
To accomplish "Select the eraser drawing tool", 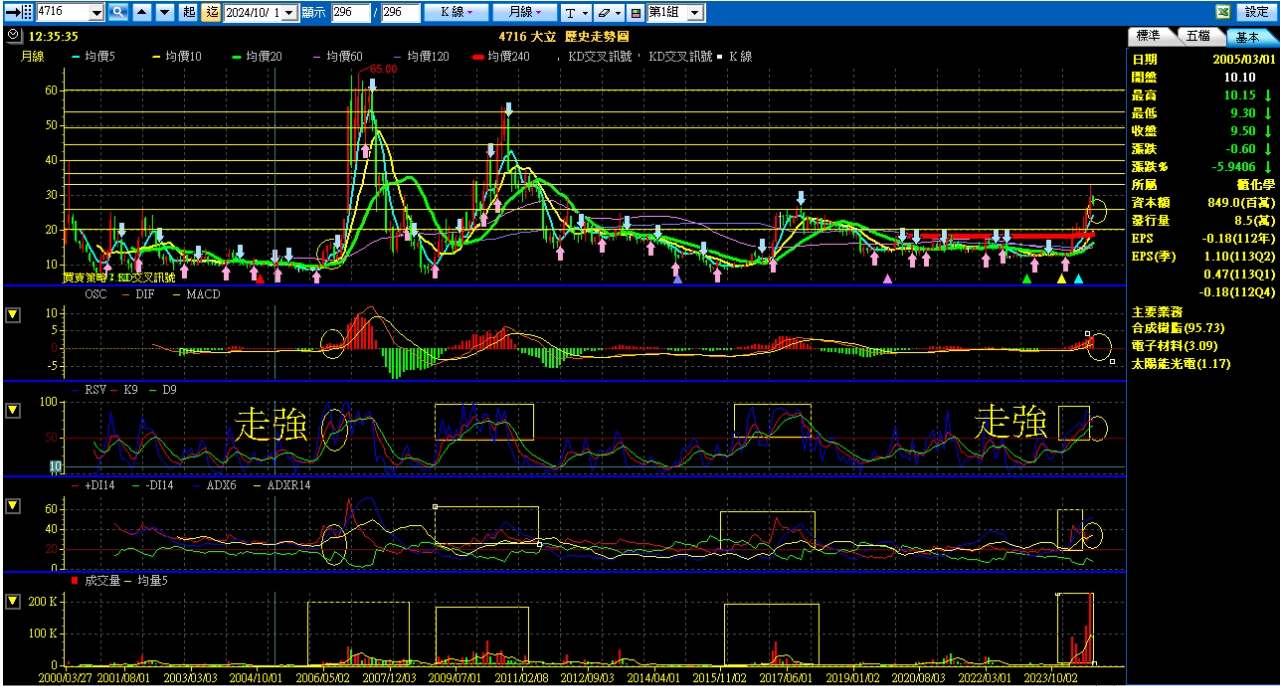I will (x=604, y=12).
